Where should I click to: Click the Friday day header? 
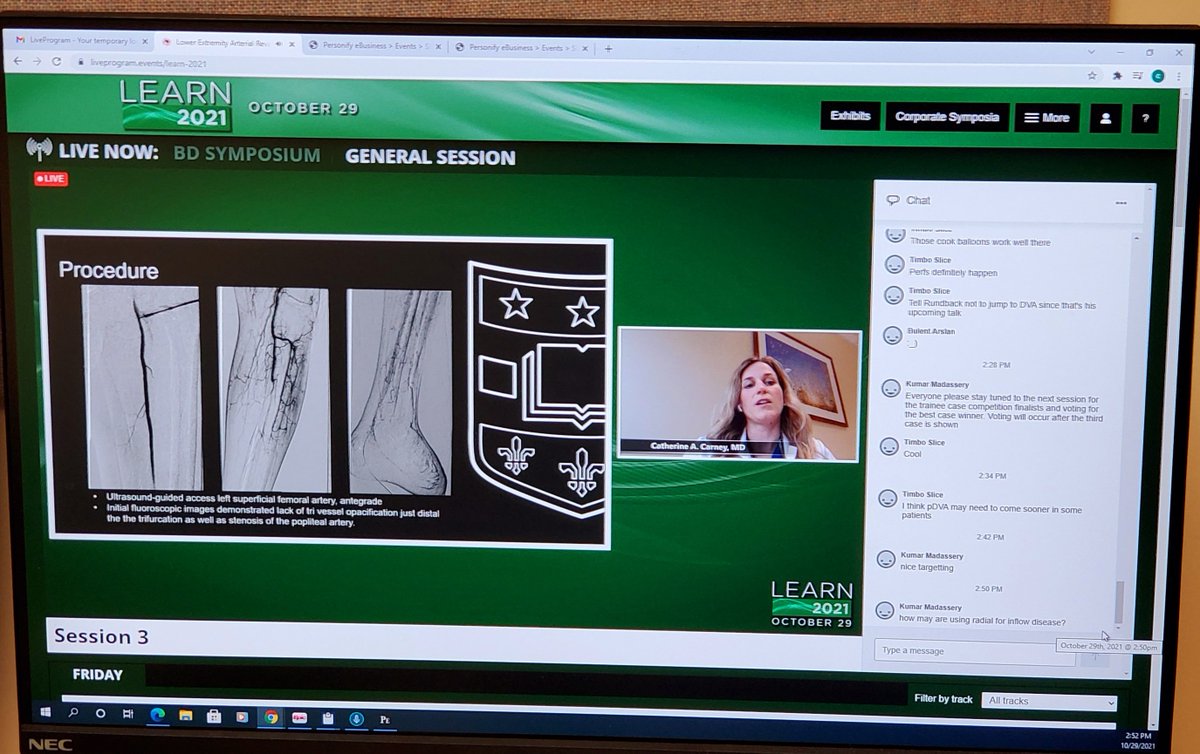[98, 675]
